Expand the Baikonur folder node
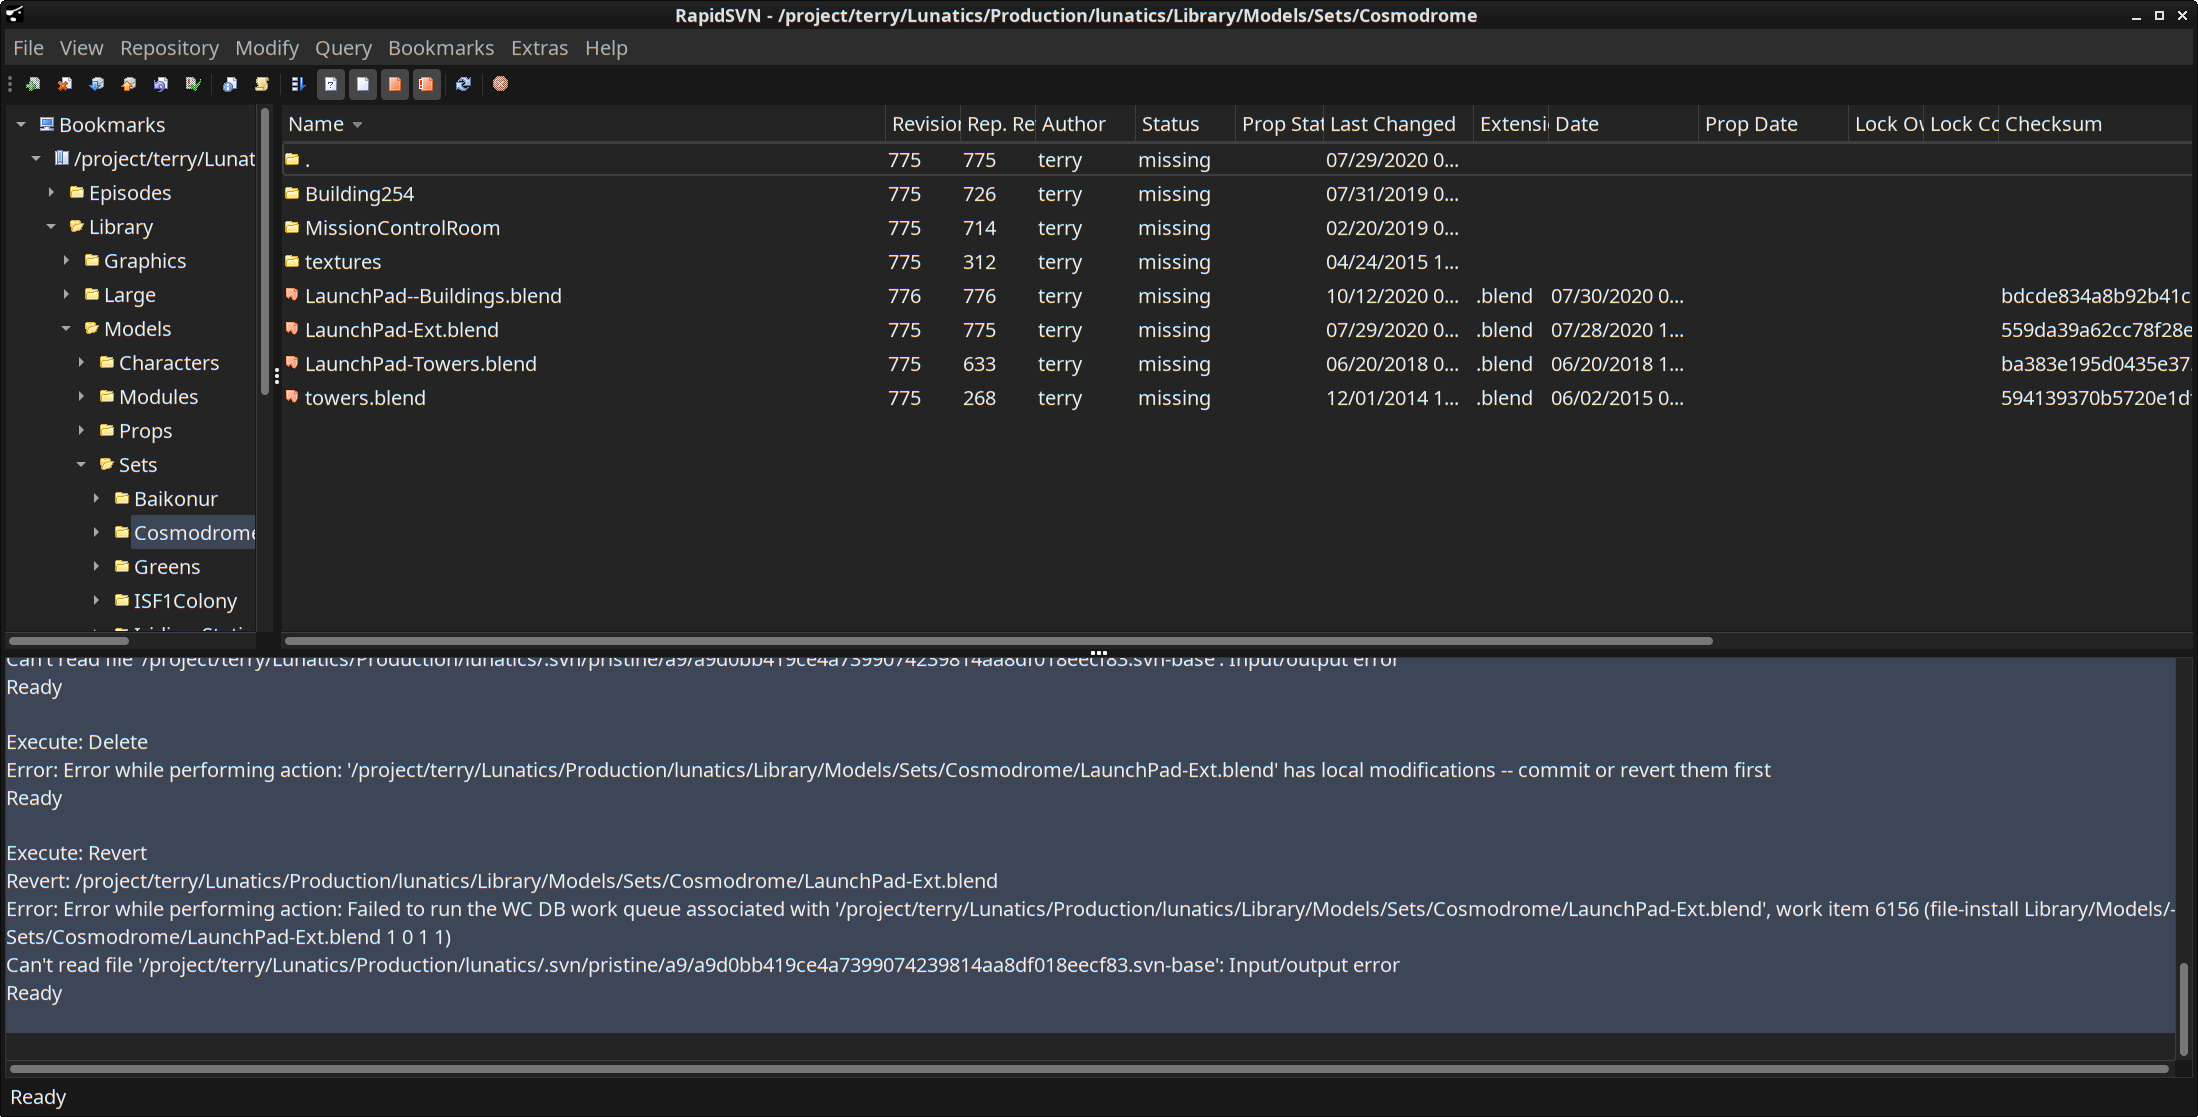Screen dimensions: 2198x1117 (x=97, y=498)
